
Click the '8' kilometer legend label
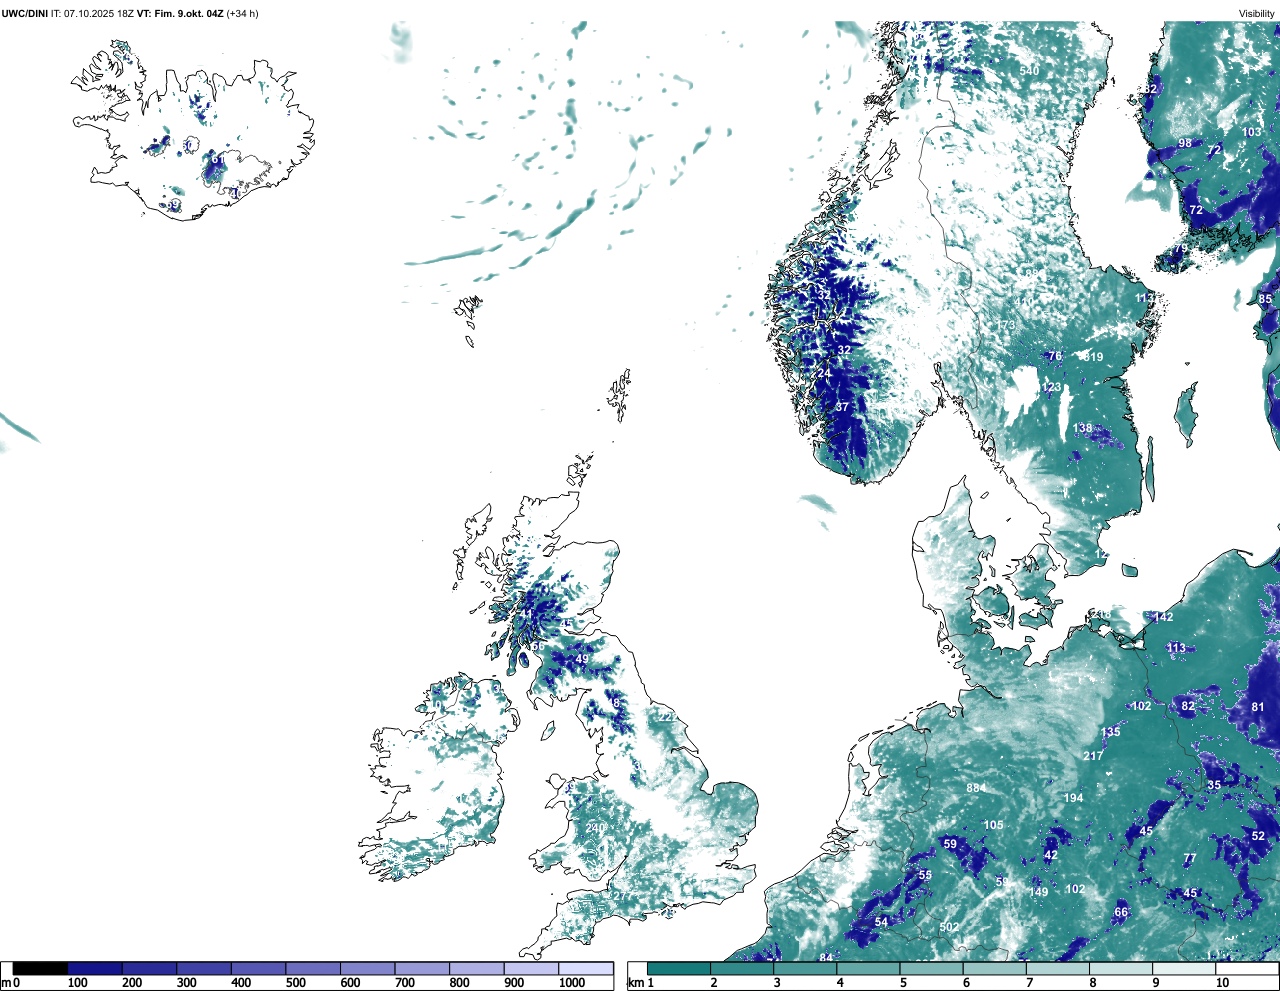click(x=1092, y=983)
